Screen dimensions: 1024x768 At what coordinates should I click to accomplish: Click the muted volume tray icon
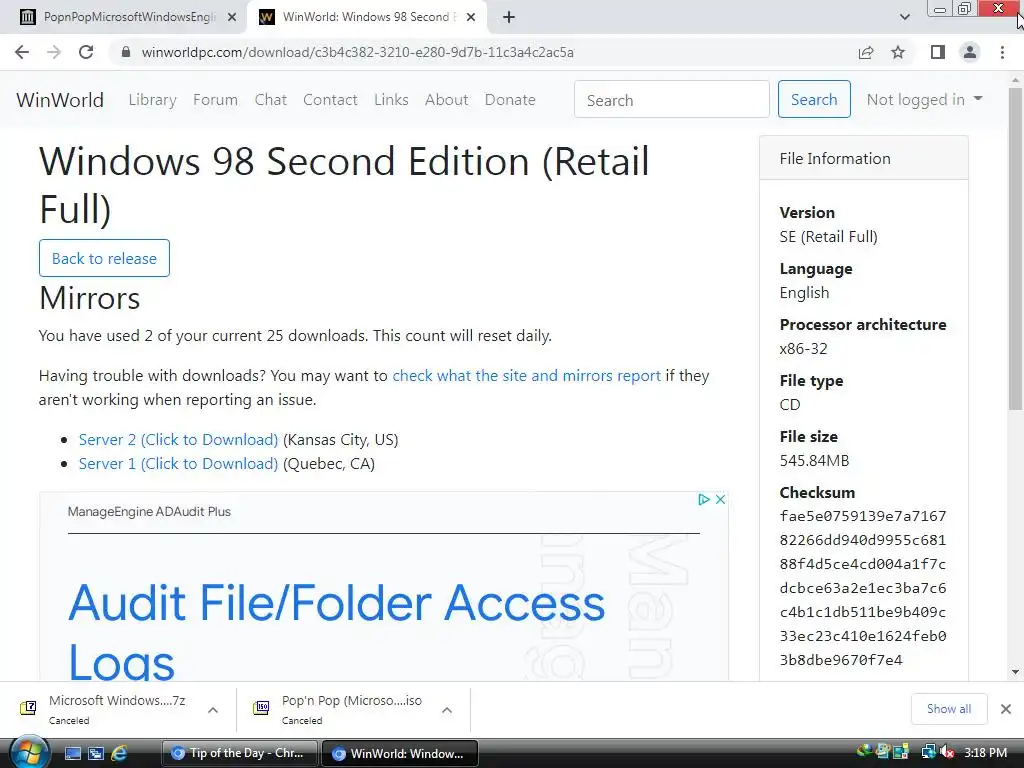(948, 752)
